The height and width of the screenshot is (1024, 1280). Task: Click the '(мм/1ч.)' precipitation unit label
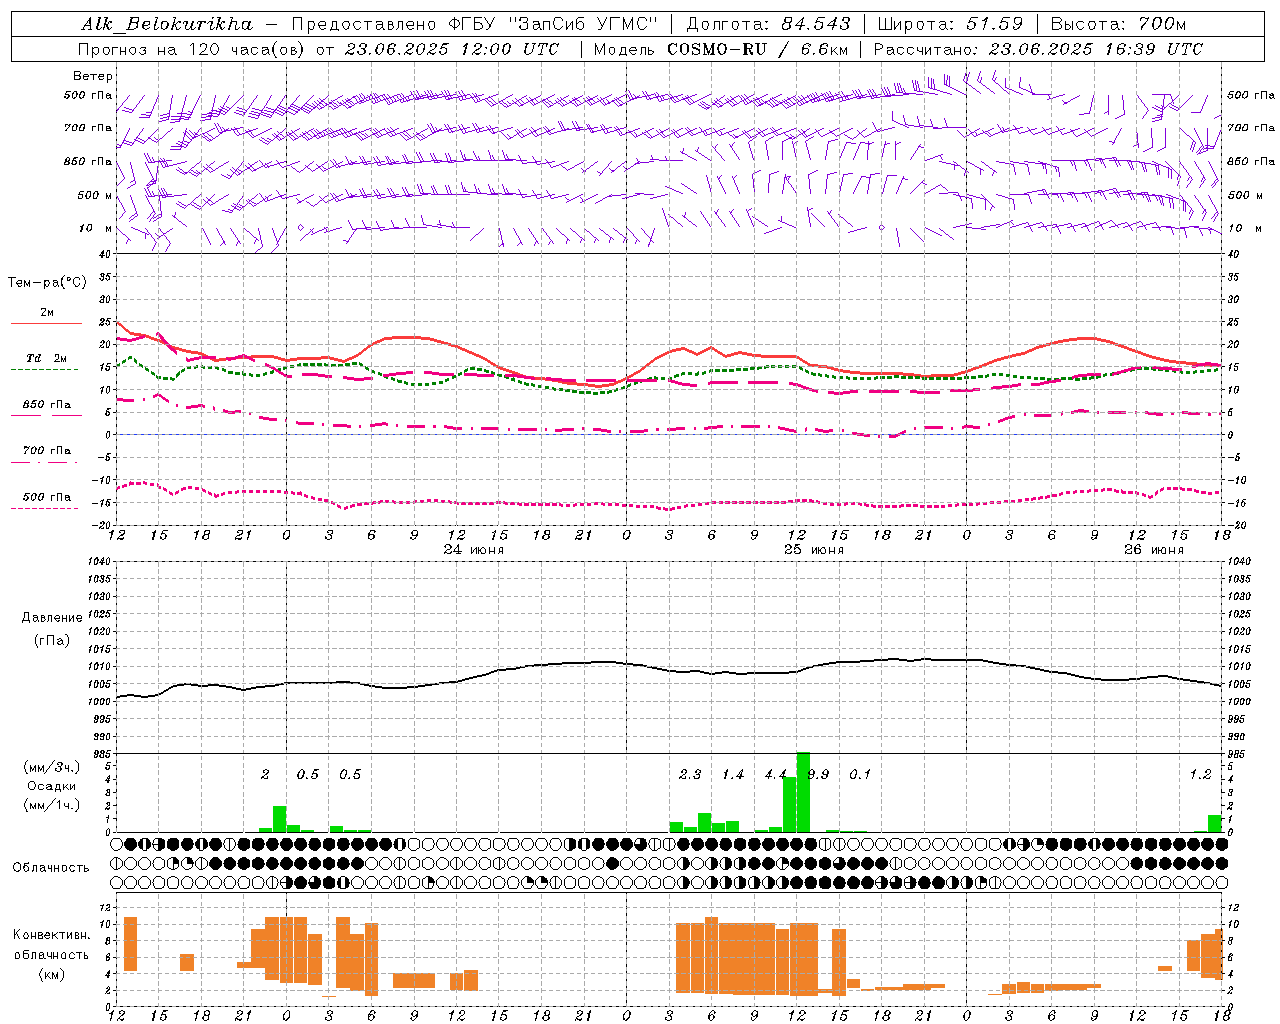(51, 805)
